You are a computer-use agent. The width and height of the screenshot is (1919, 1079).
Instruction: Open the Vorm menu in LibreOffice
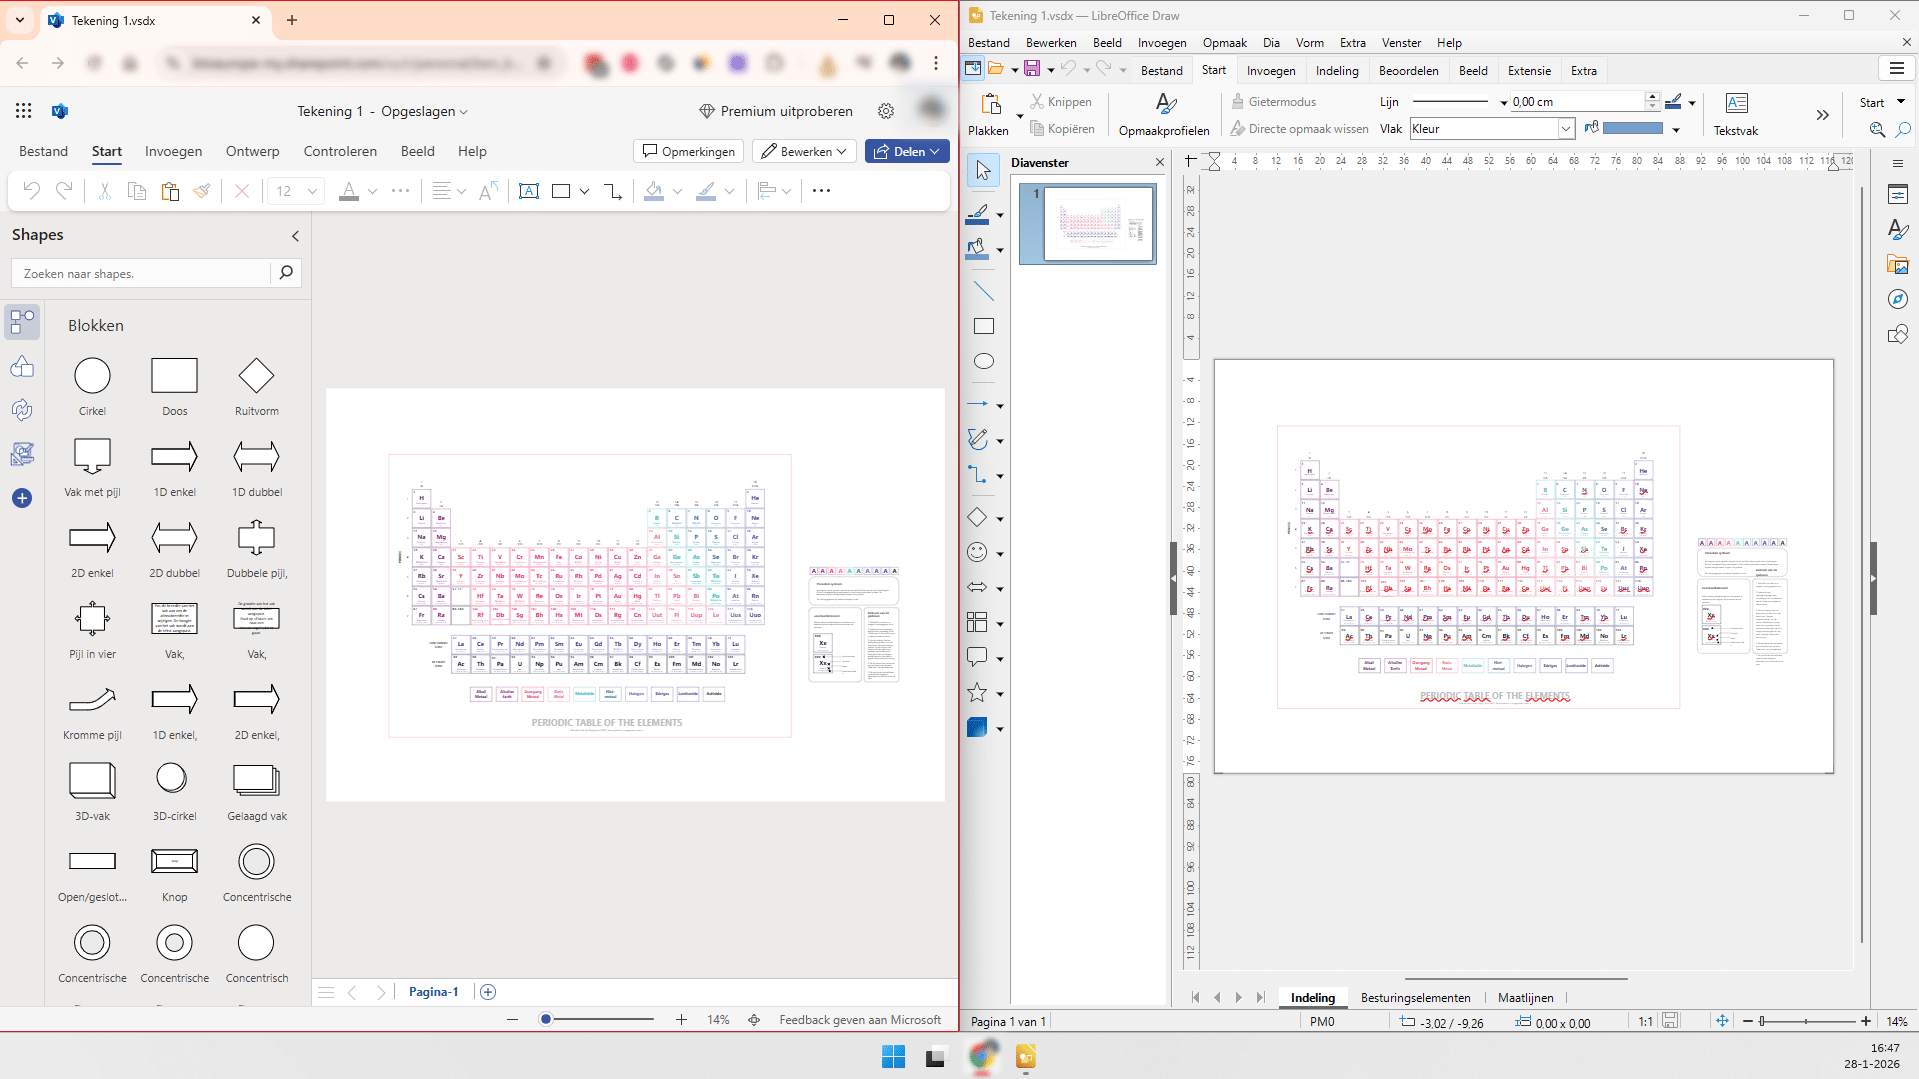click(1309, 43)
